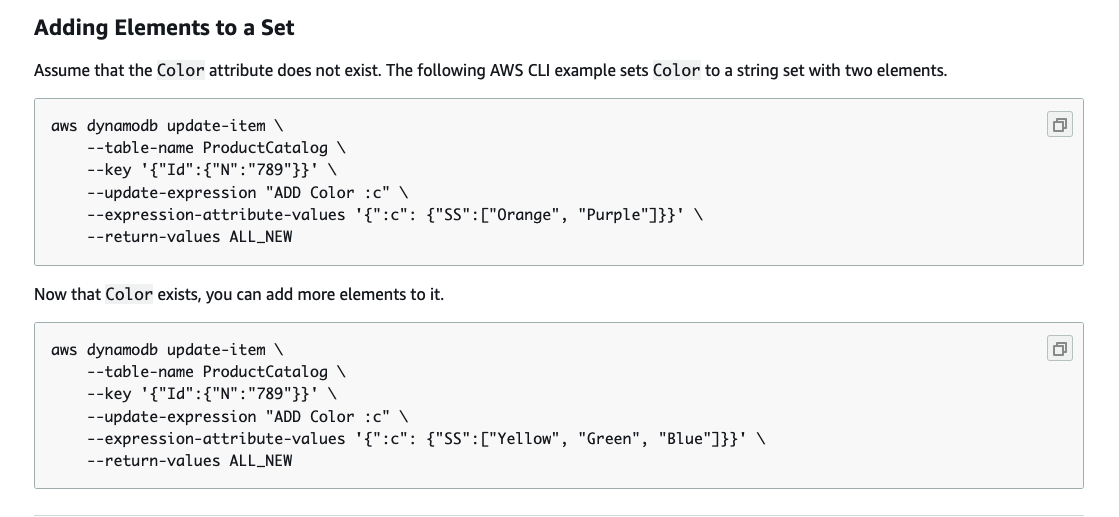Click the Yellow, Green, Blue expression-attribute-values line

[426, 438]
